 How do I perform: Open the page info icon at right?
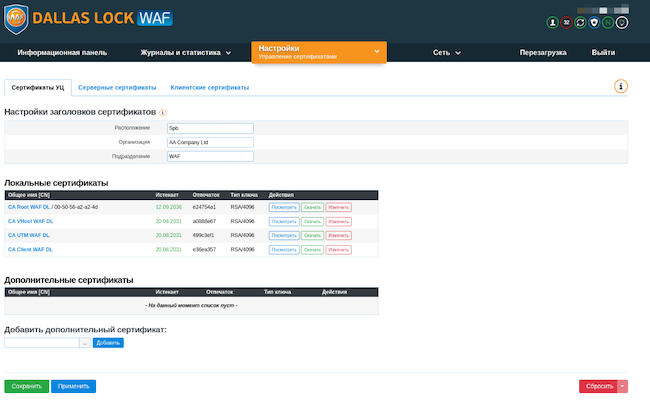point(621,86)
